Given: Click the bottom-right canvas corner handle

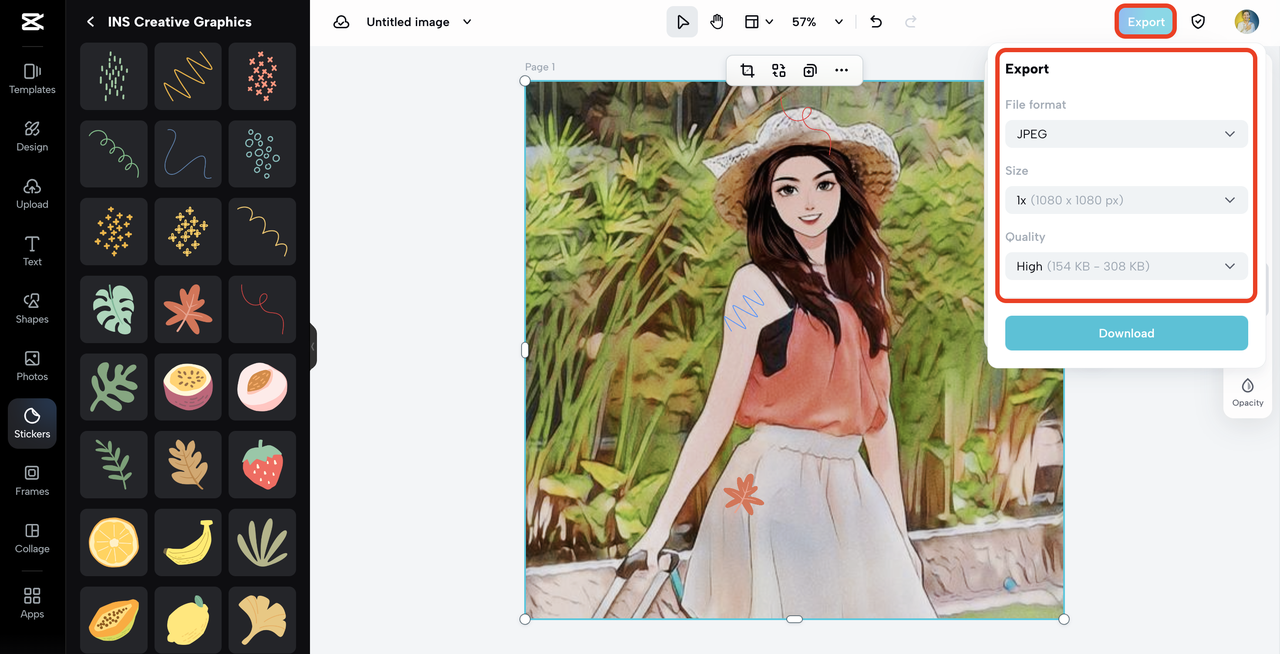Looking at the screenshot, I should click(x=1064, y=619).
